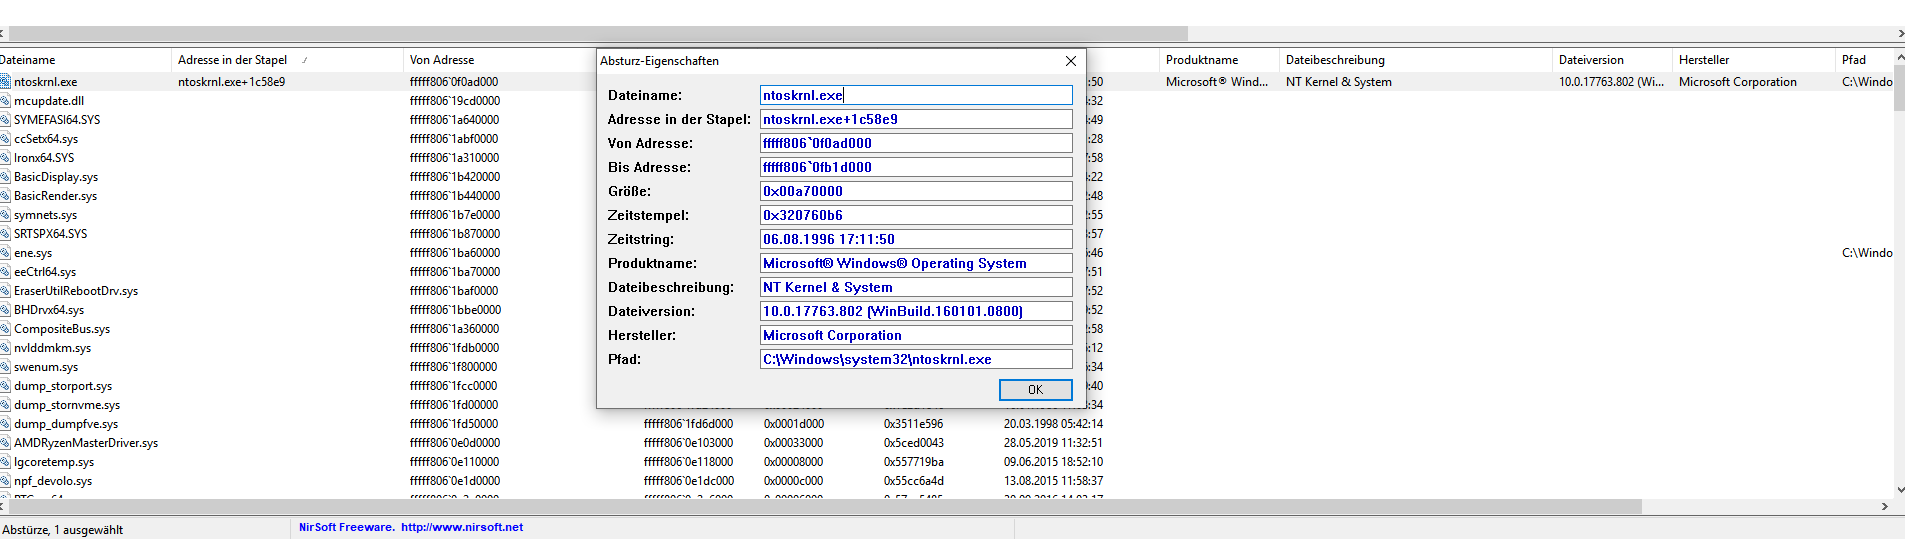Click the Von Adresse field in dialog

(916, 143)
